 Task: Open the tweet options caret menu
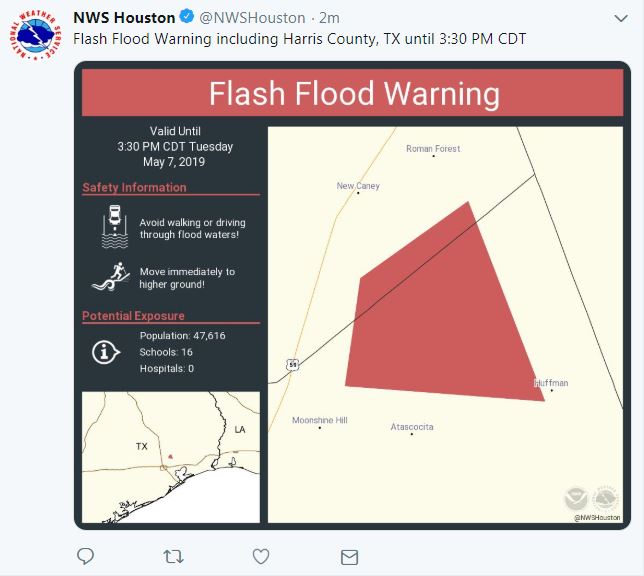621,18
